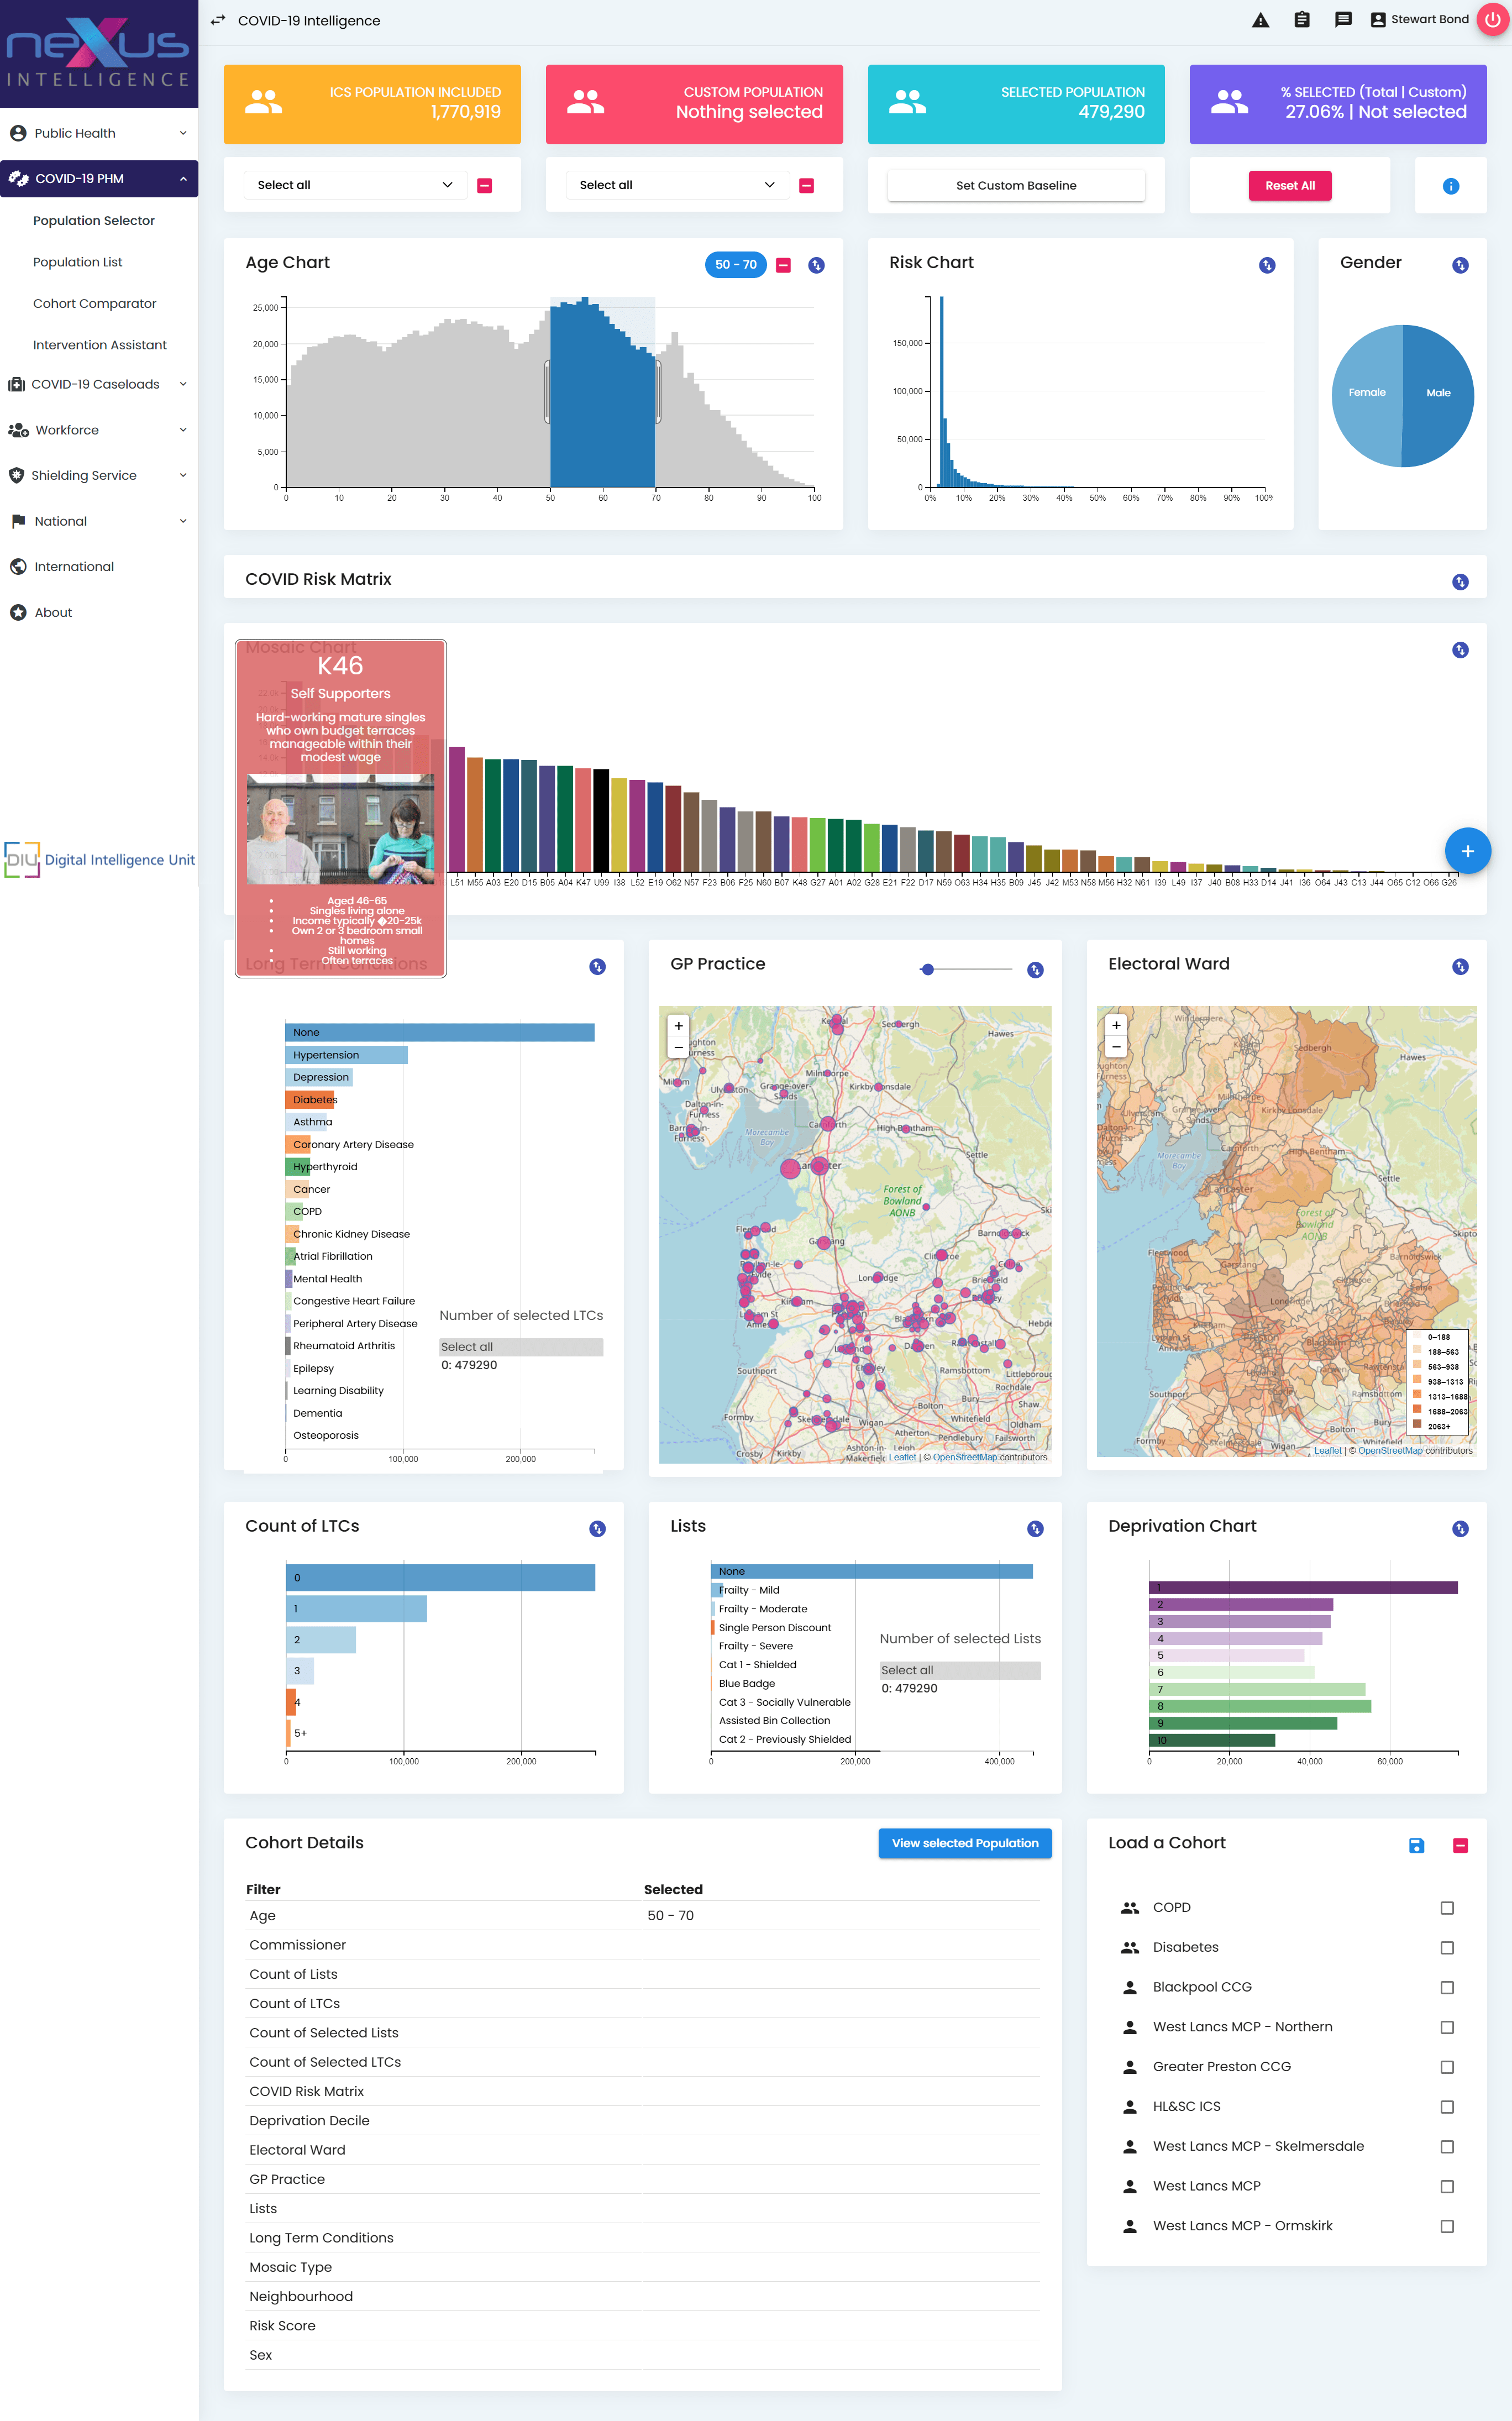The width and height of the screenshot is (1512, 2421).
Task: Open the chat message icon in header
Action: [x=1343, y=20]
